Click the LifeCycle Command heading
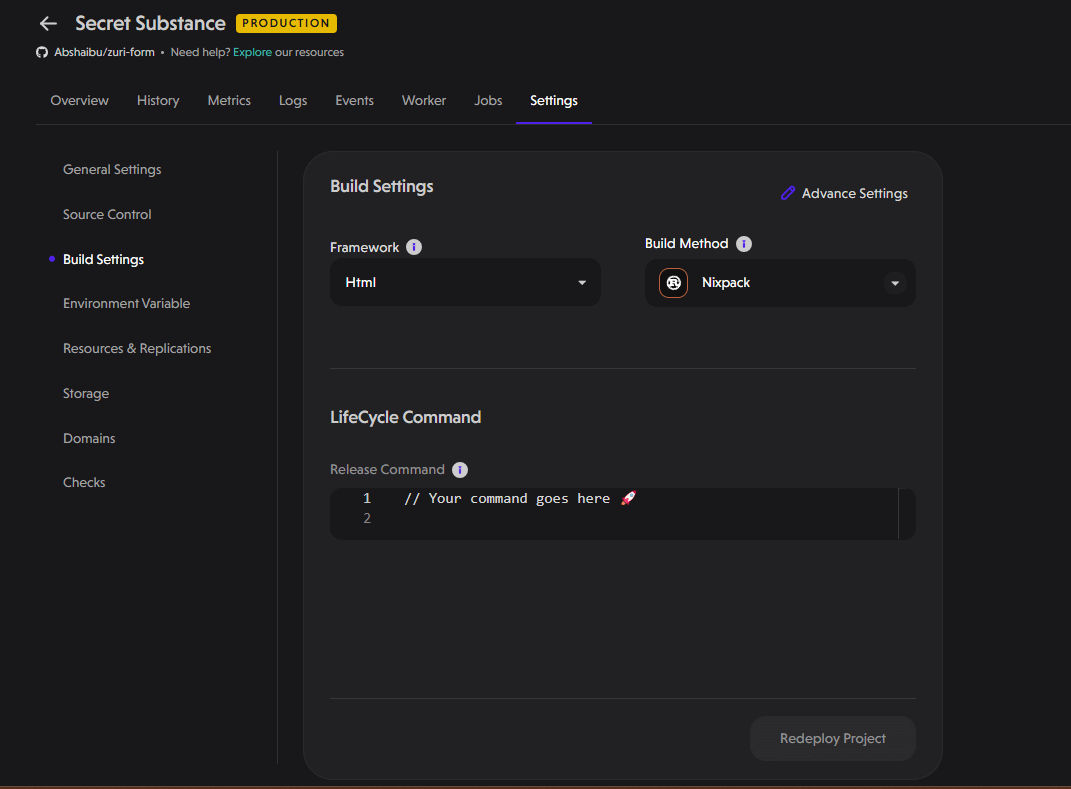 pos(406,417)
